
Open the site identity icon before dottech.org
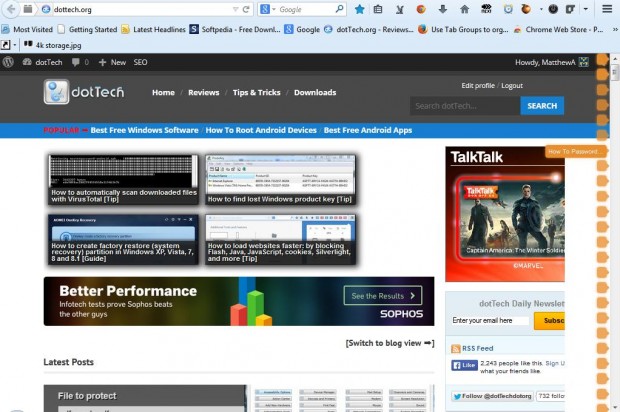click(x=45, y=9)
